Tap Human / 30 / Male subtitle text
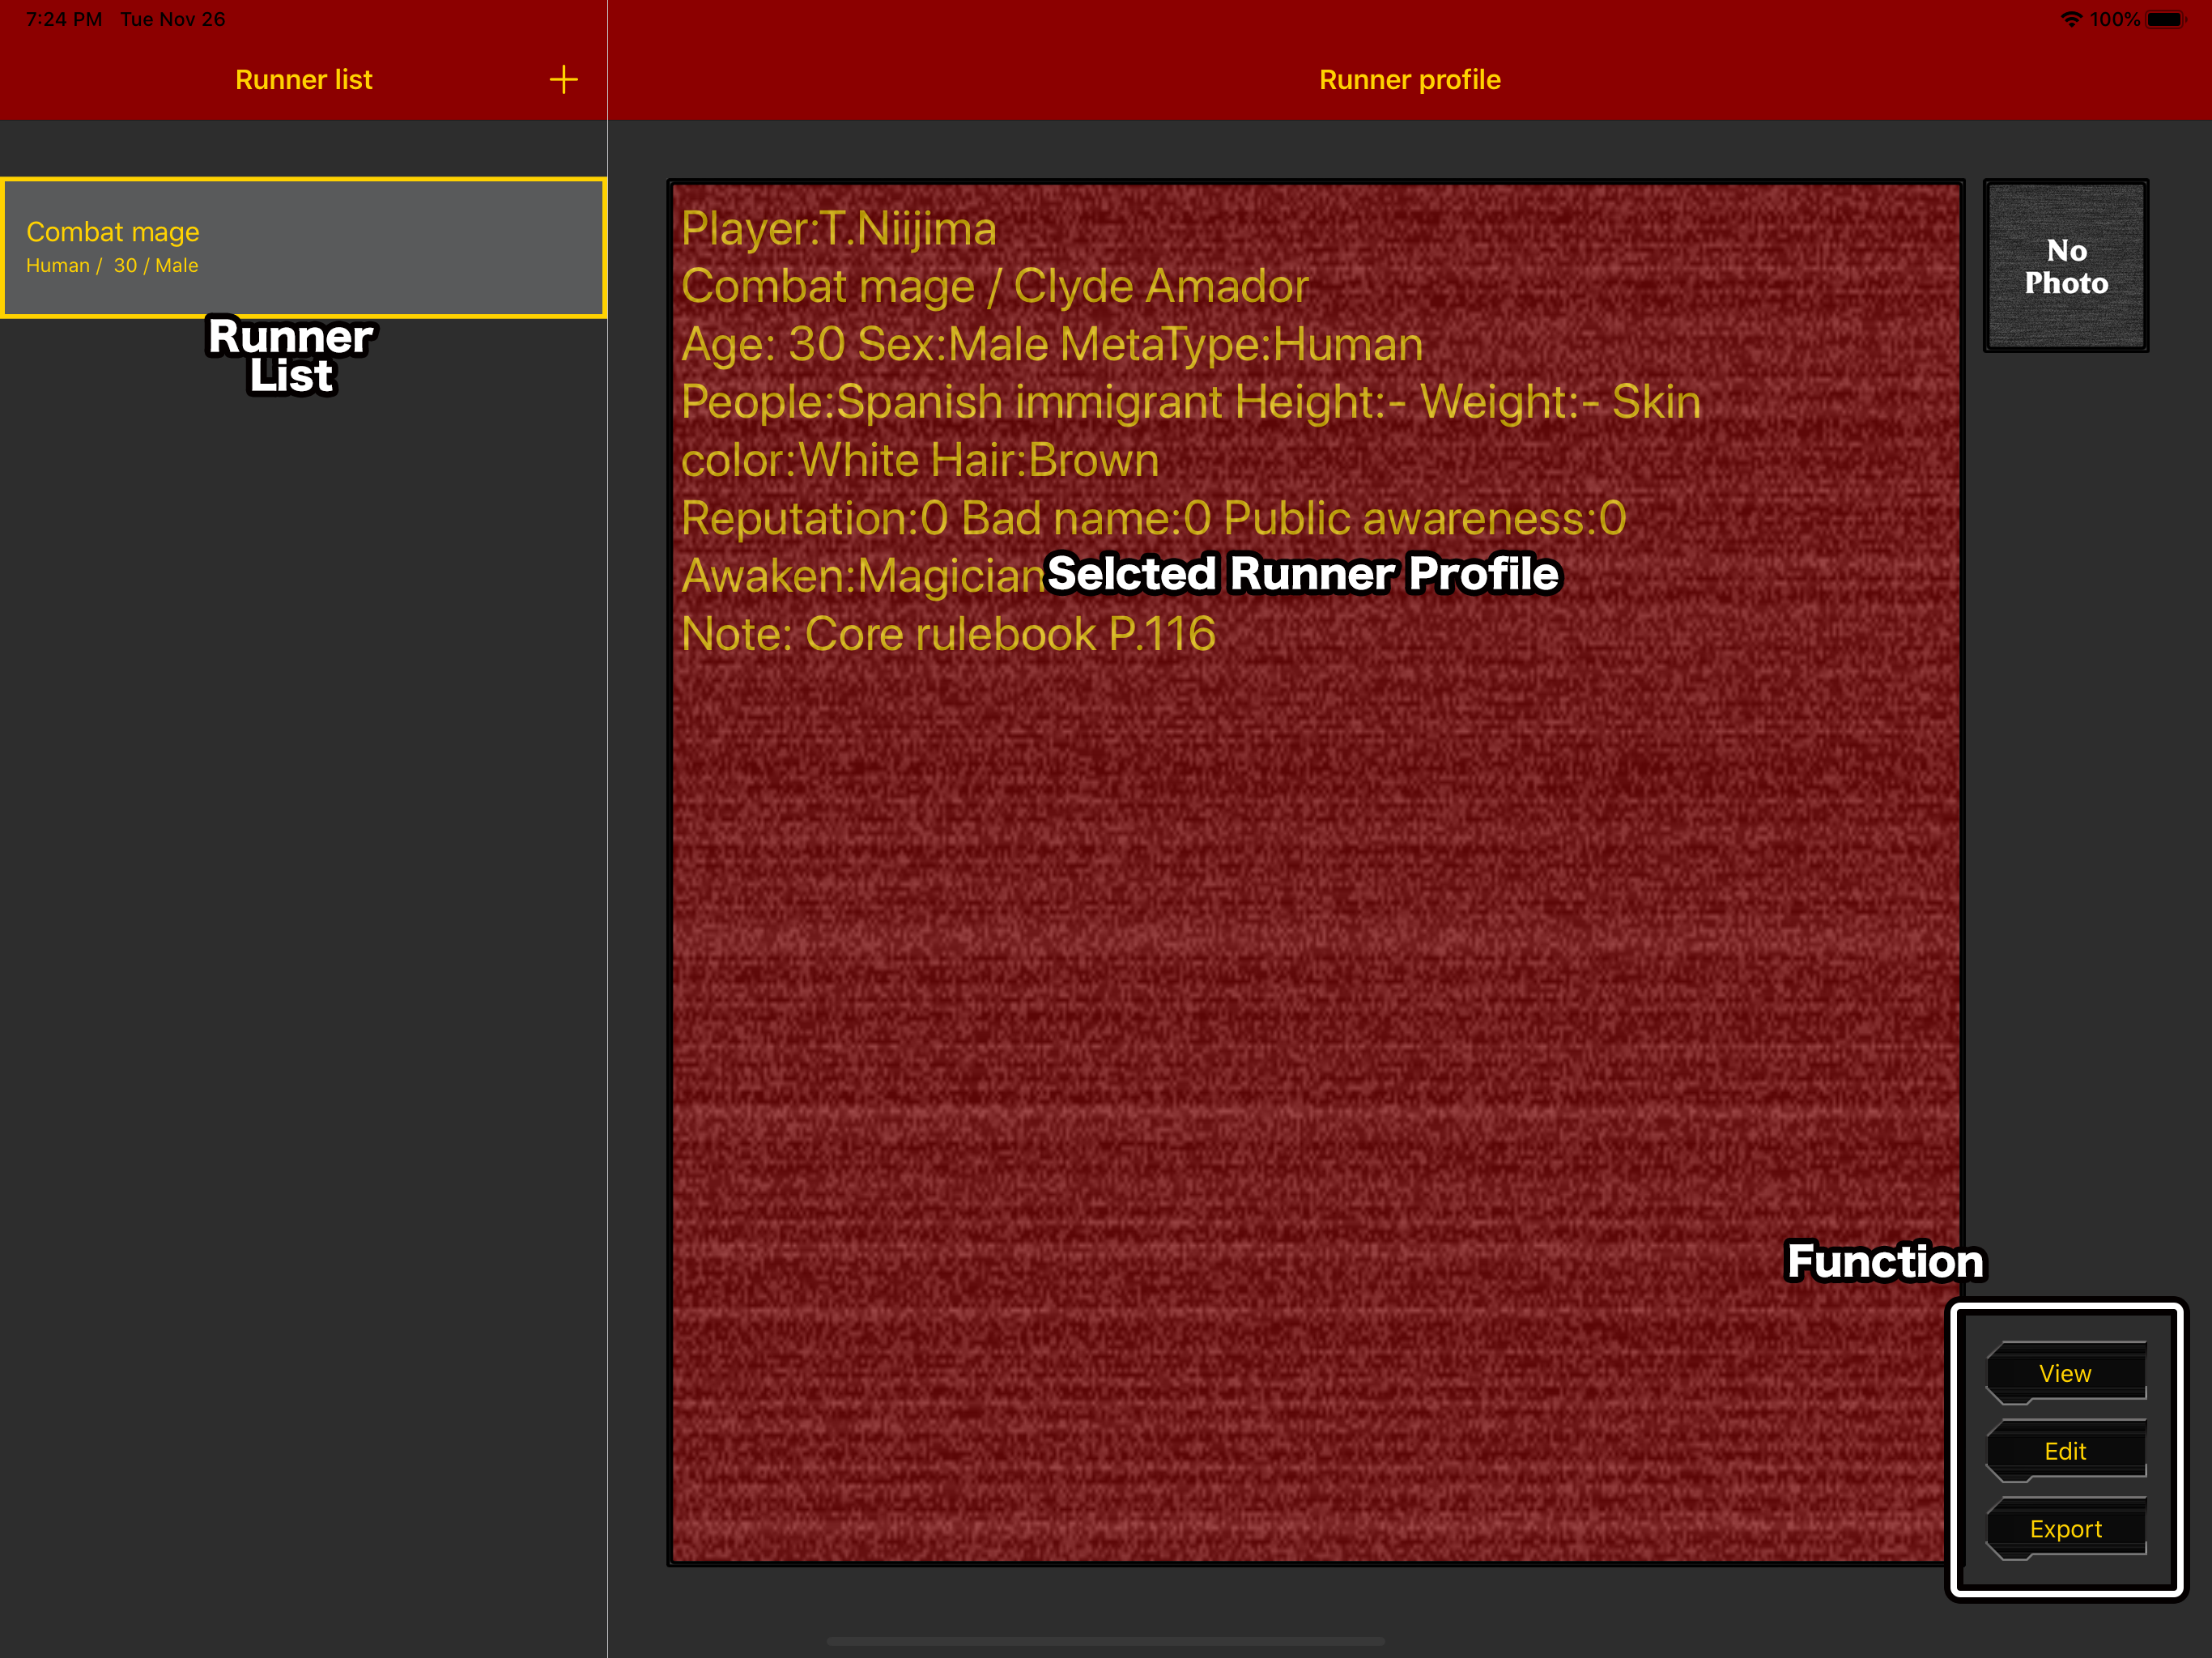This screenshot has height=1658, width=2212. click(x=112, y=266)
